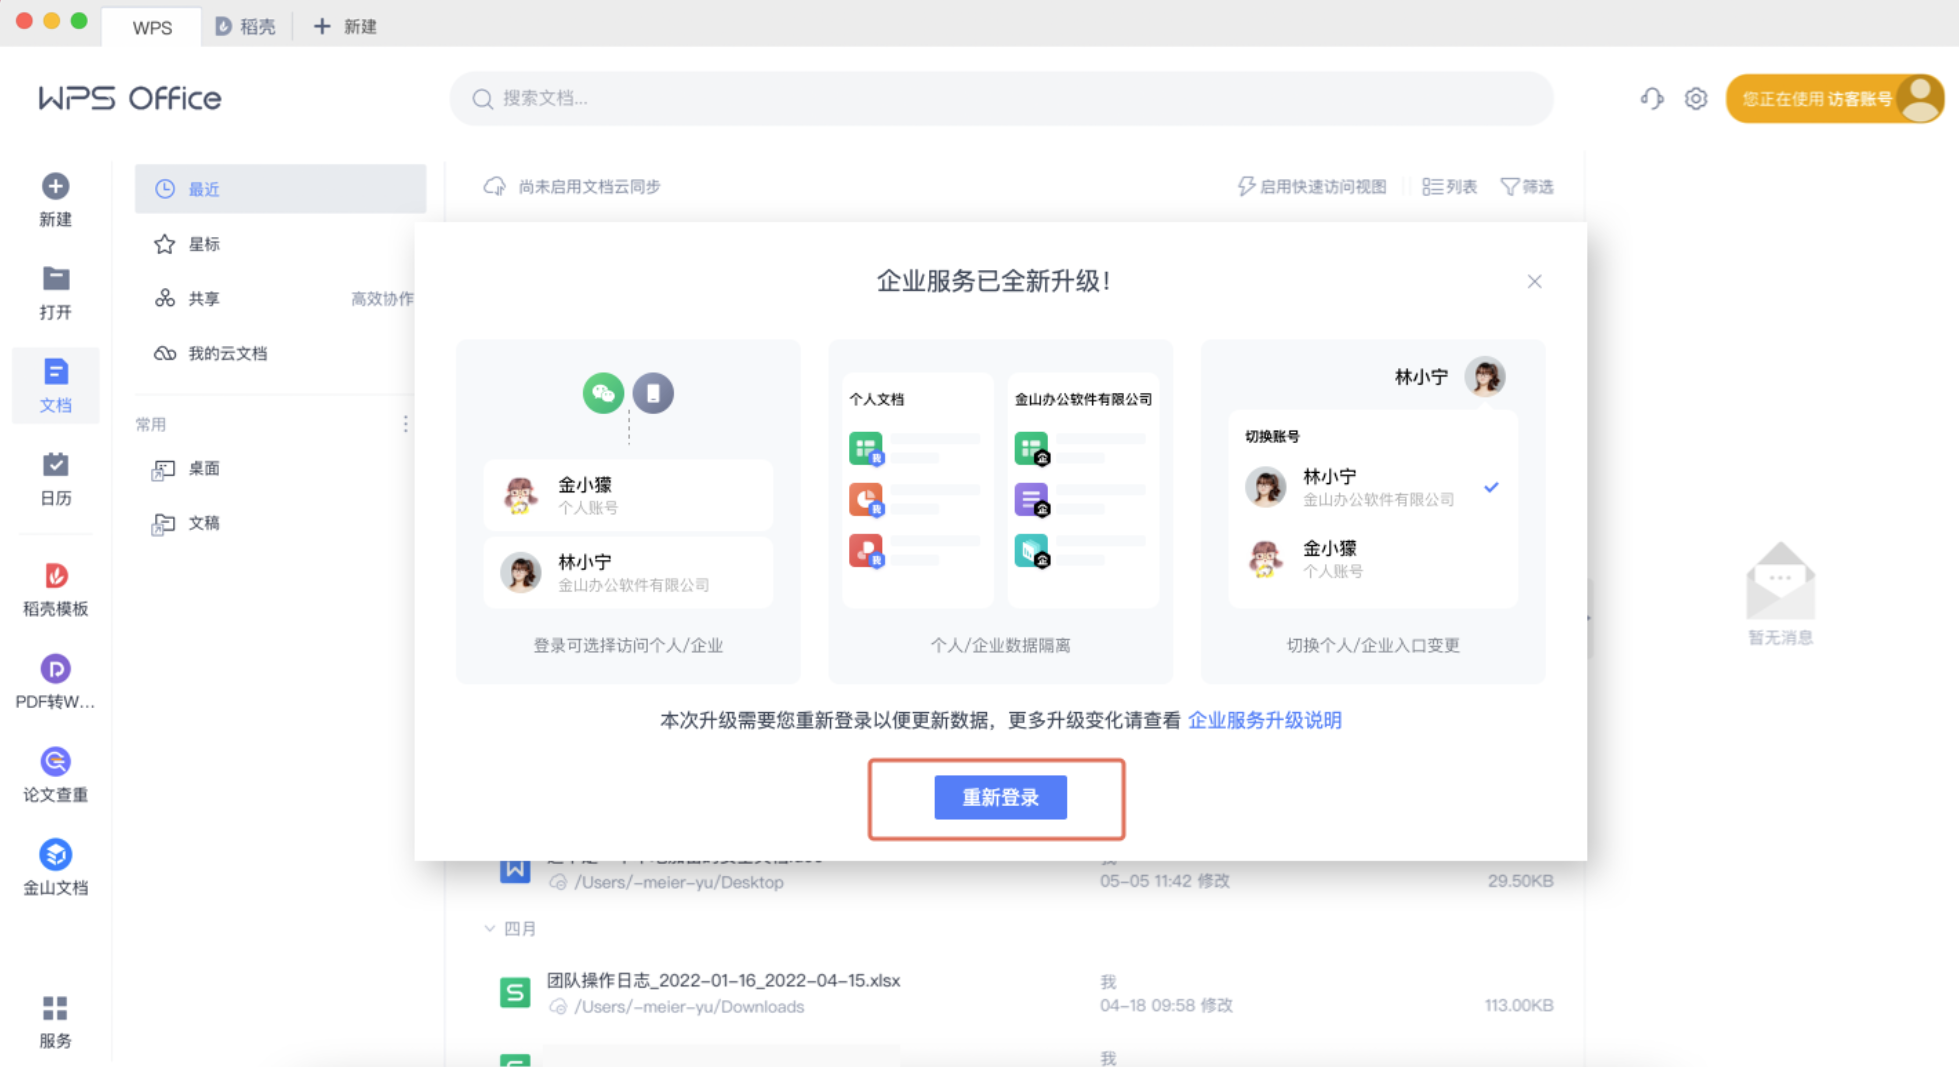Click the 个人文档 column header
Screen dimensions: 1959x1067
[x=876, y=399]
